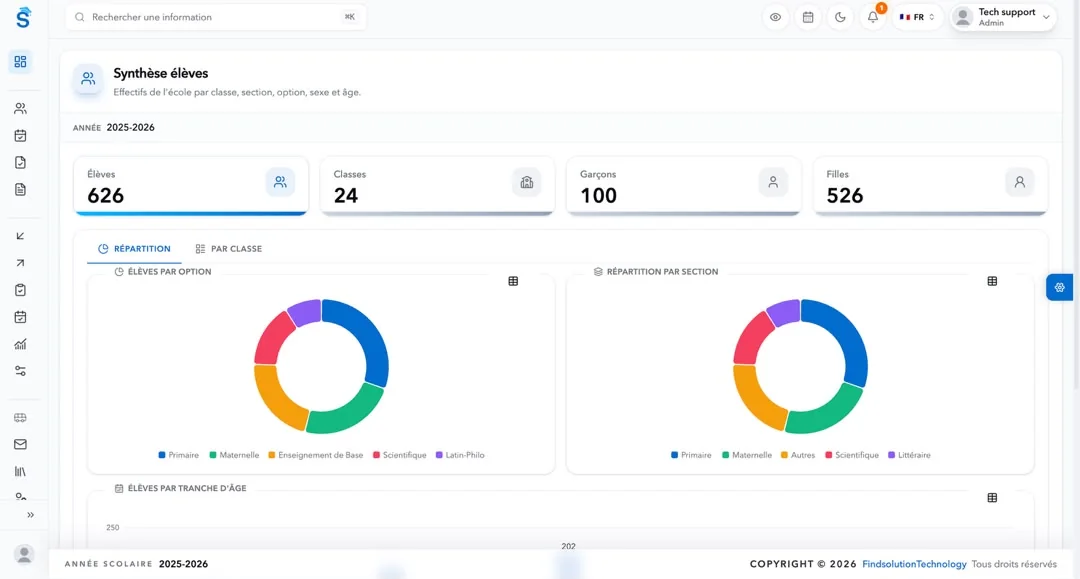The image size is (1080, 579).
Task: Open the dashboard grid icon in the sidebar
Action: tap(20, 62)
